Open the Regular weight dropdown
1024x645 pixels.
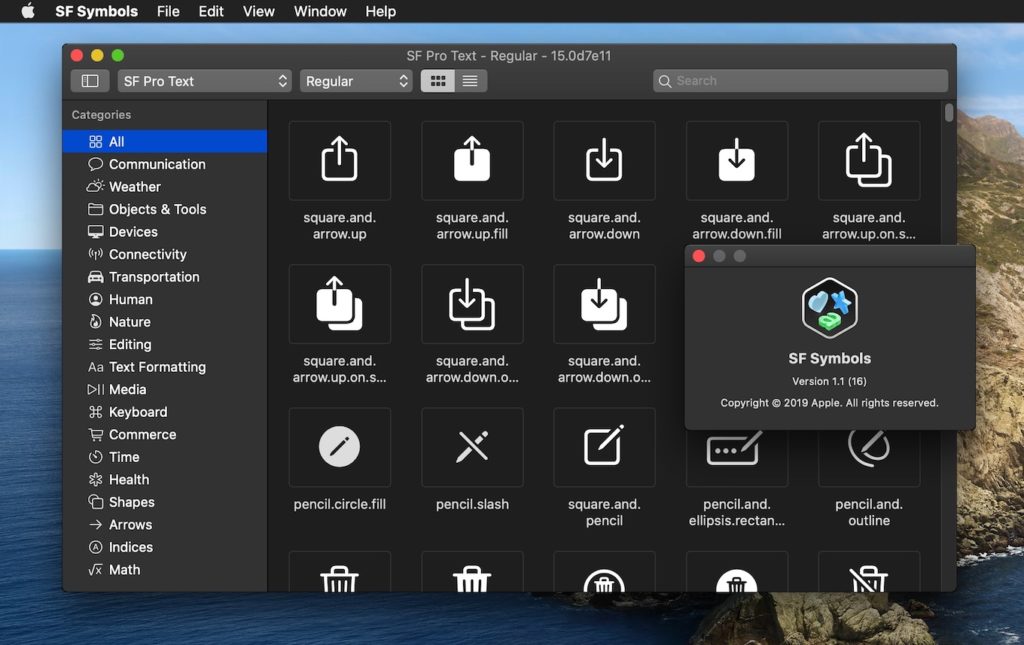tap(356, 80)
